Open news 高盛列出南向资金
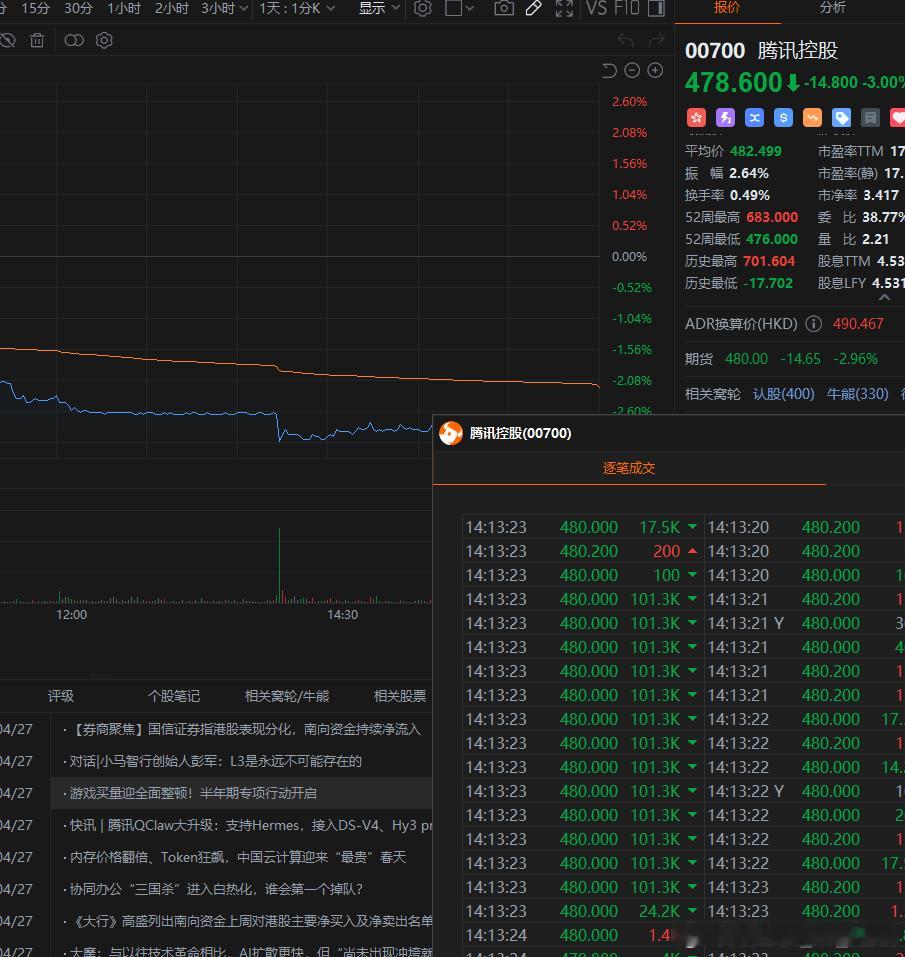Screen dimensions: 905x957 (247, 921)
